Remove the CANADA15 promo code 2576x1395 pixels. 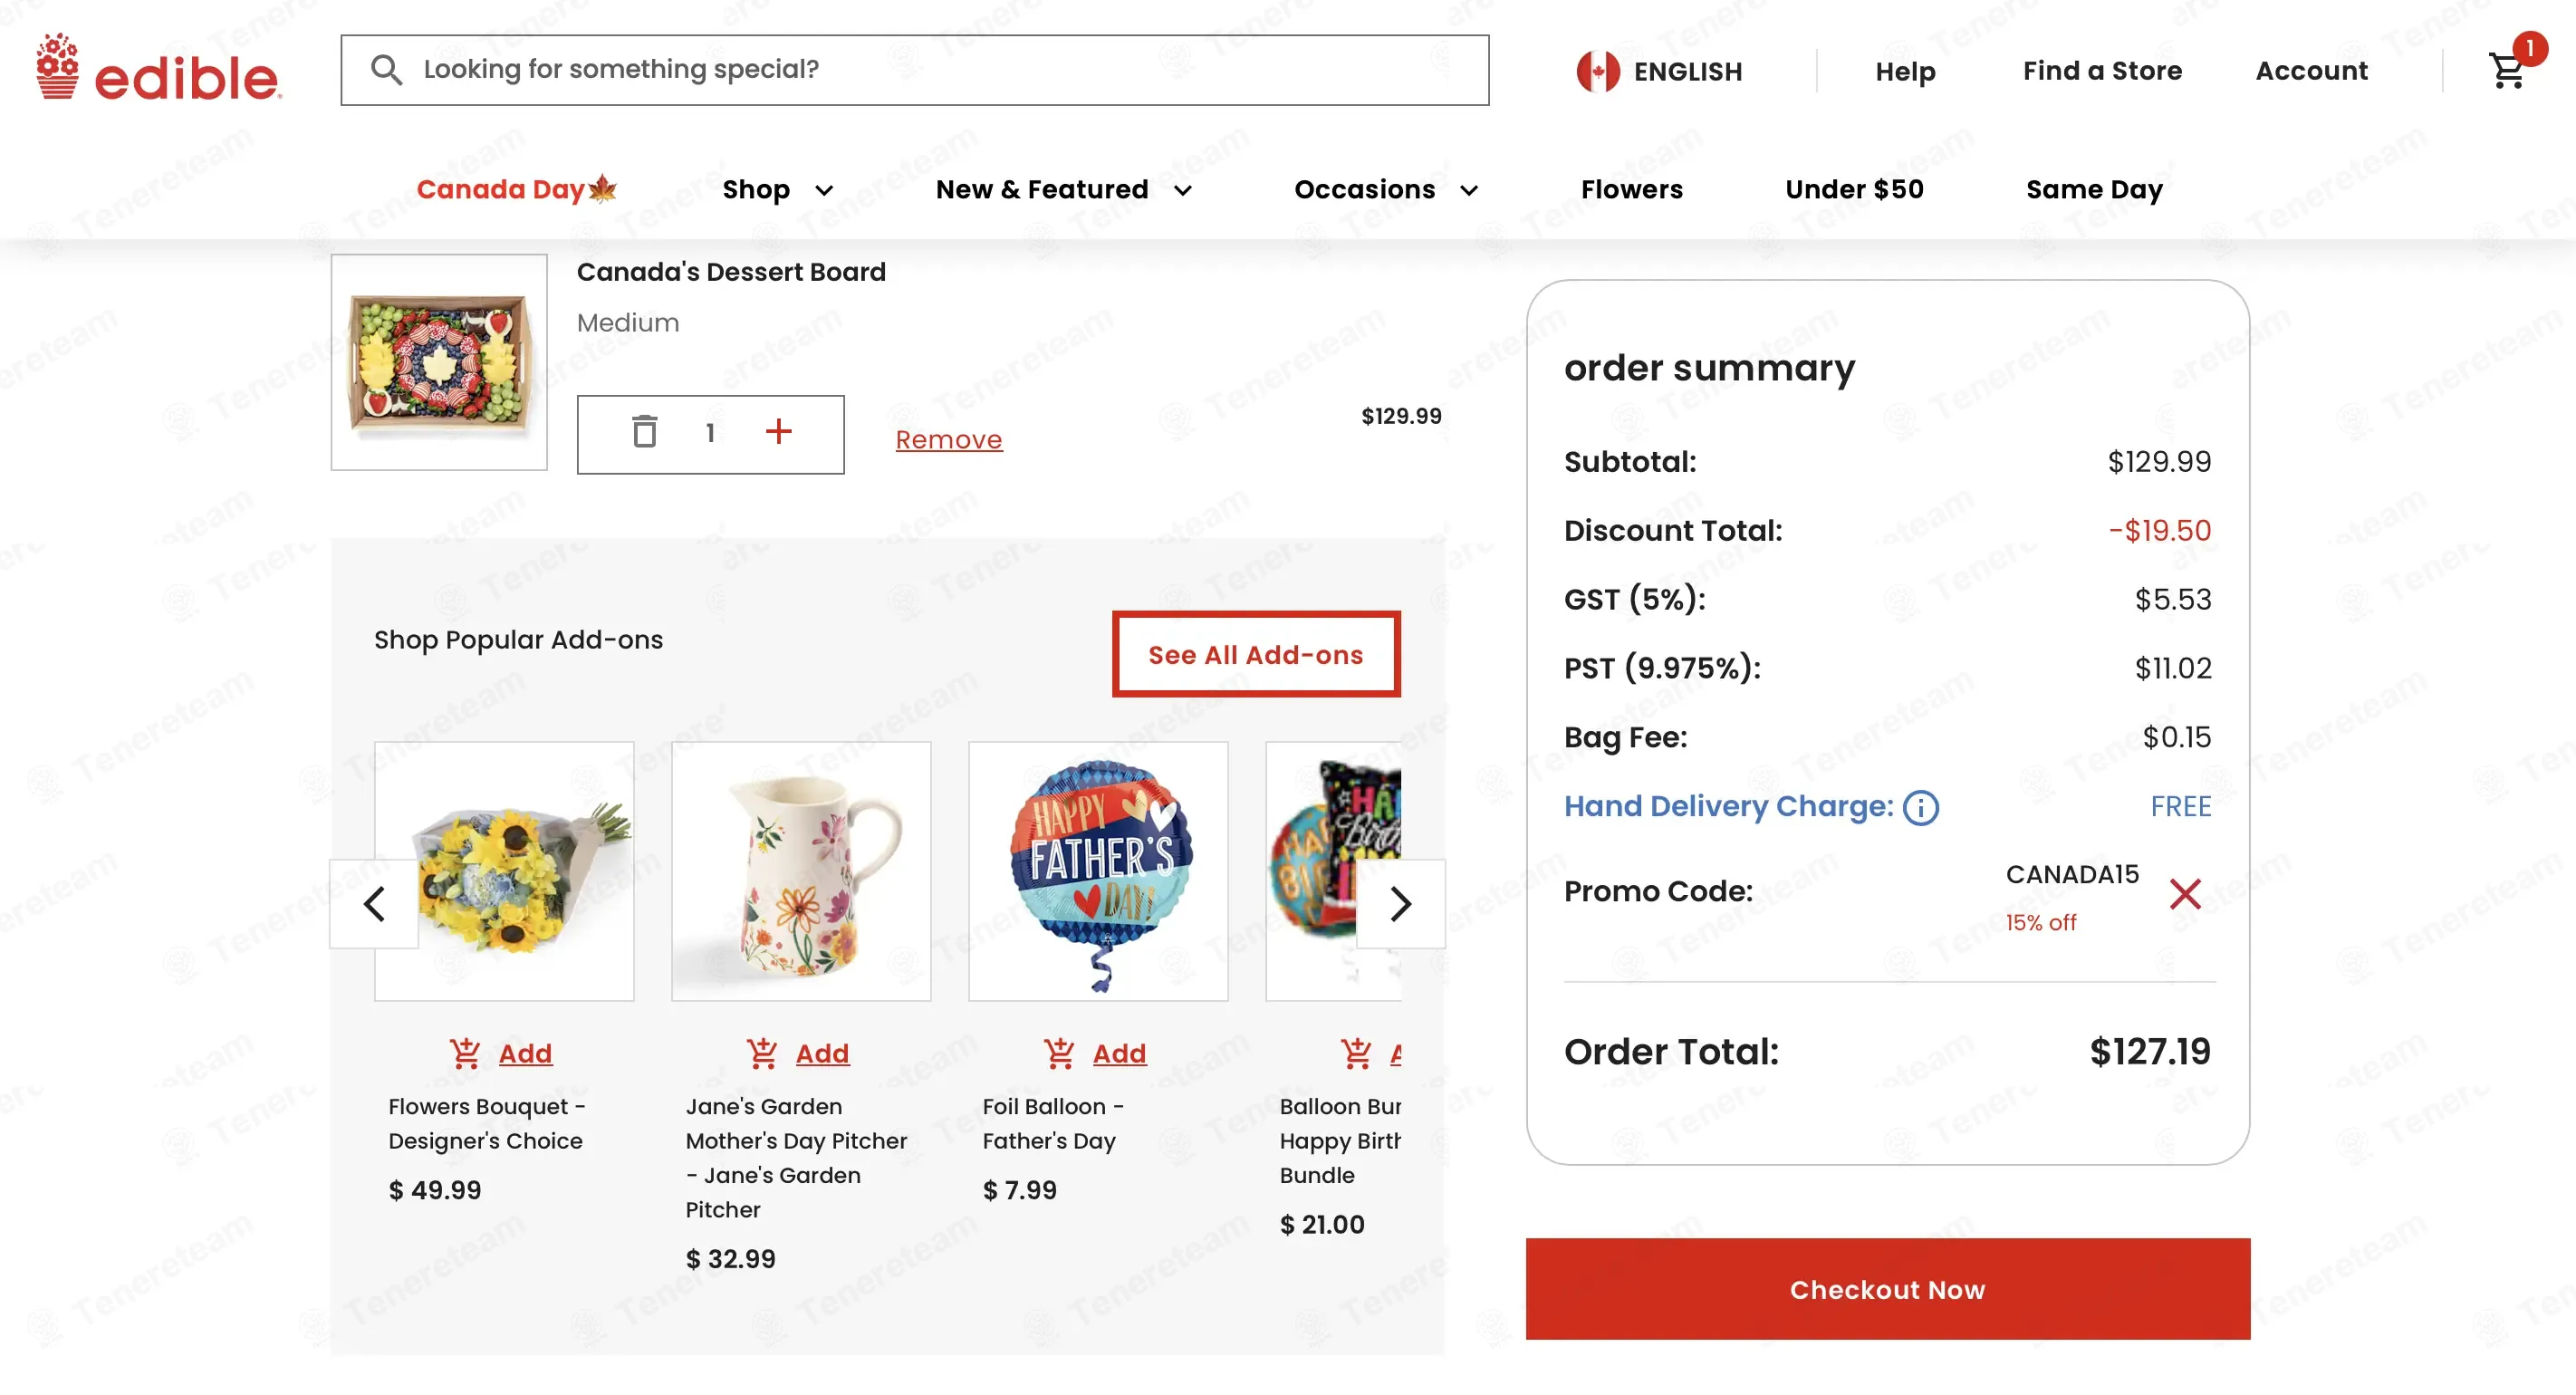click(x=2185, y=893)
